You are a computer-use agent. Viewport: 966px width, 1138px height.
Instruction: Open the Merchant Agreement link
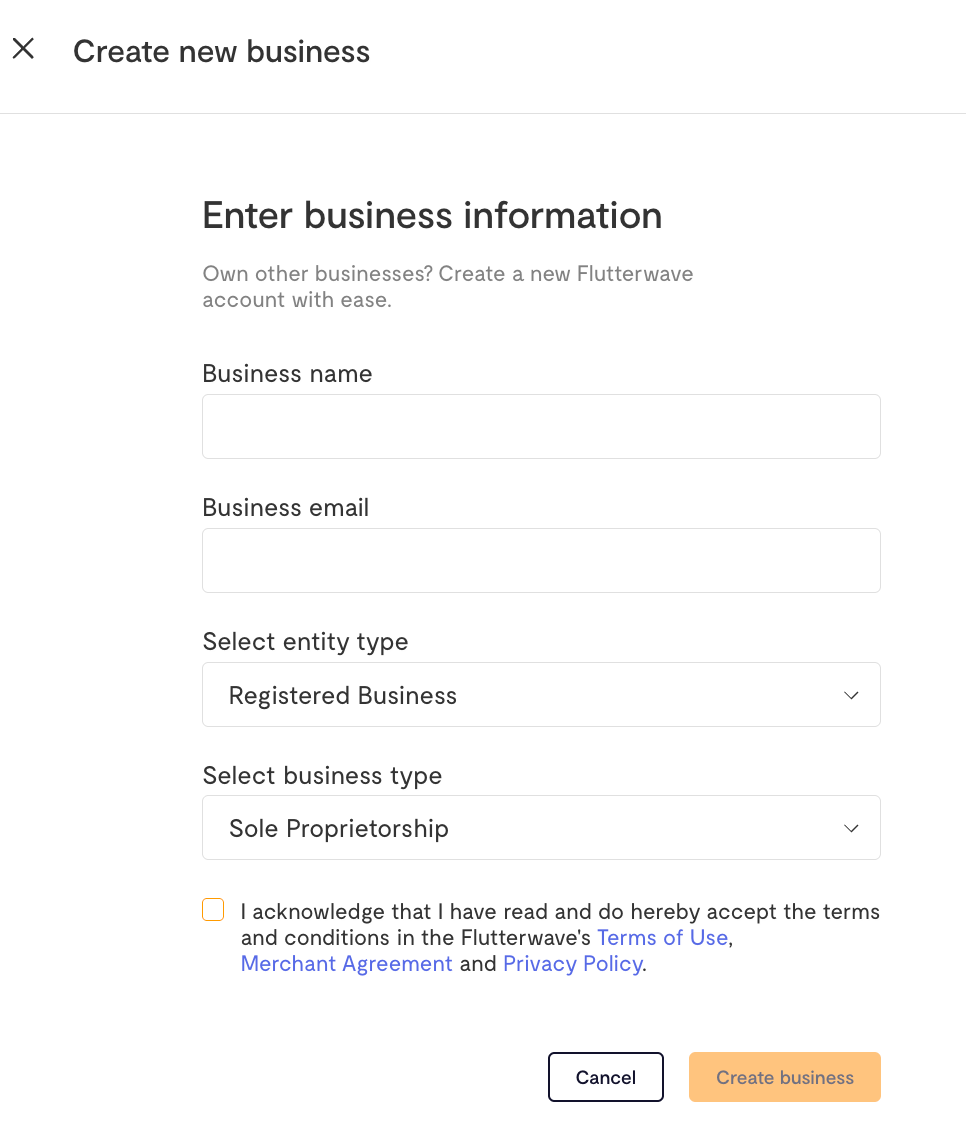(346, 964)
